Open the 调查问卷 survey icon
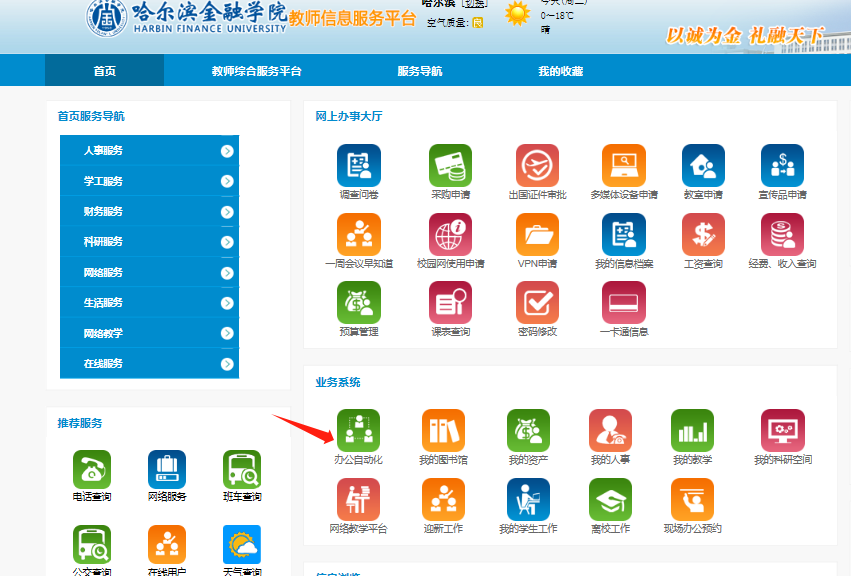 tap(358, 166)
